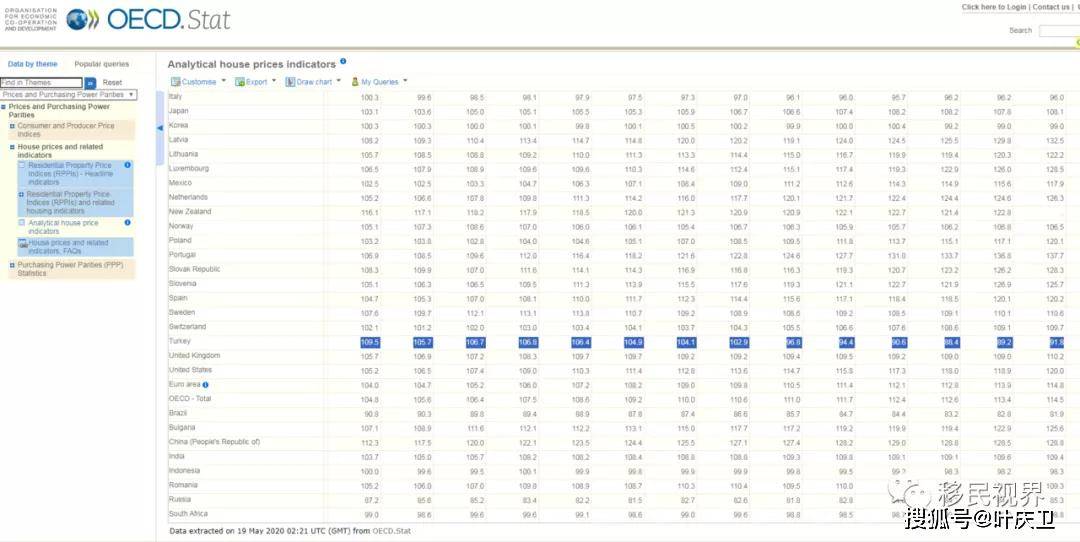Switch to the Popular queries tab
This screenshot has height=542, width=1080.
pos(101,64)
